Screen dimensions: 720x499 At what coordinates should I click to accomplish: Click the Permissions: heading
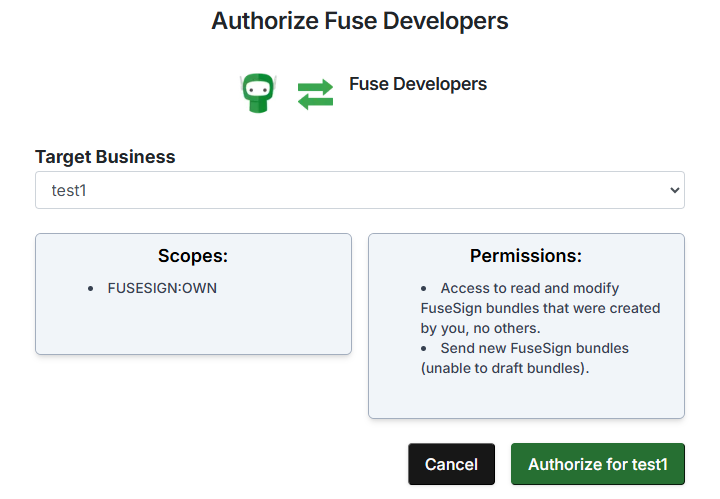coord(526,256)
